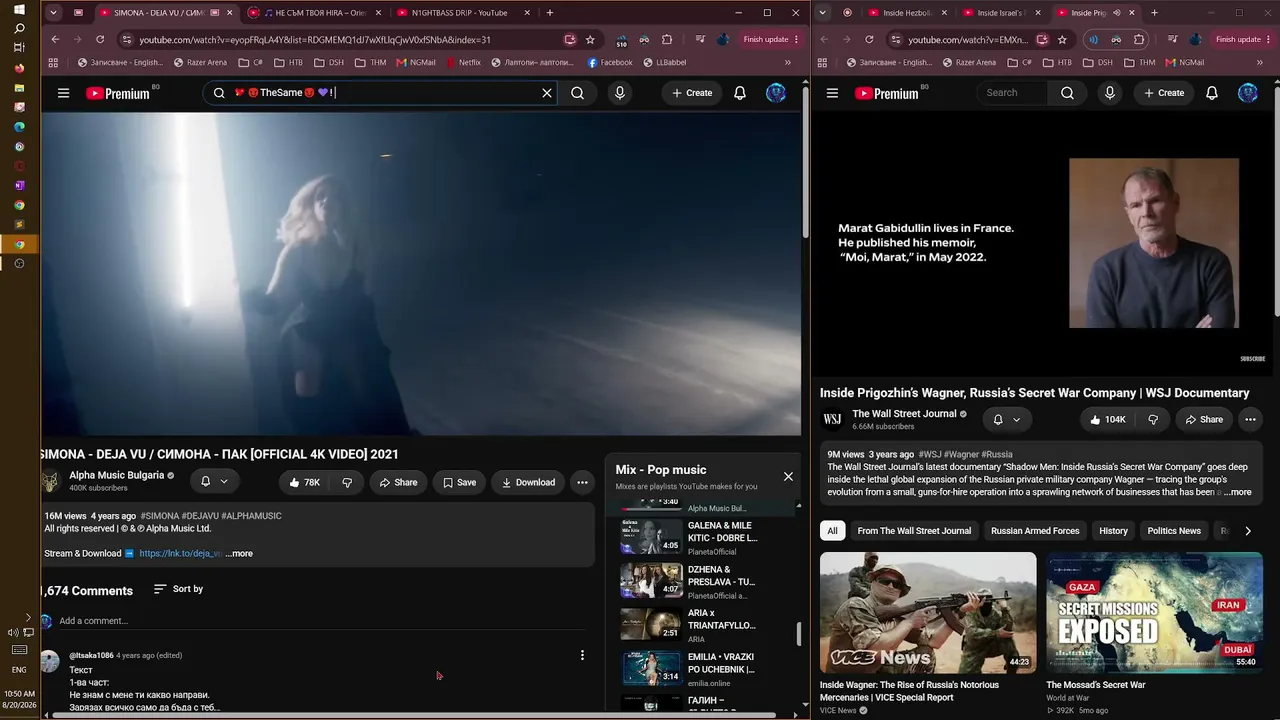Open the account avatar menu in the left window
The image size is (1280, 720).
pyautogui.click(x=776, y=93)
